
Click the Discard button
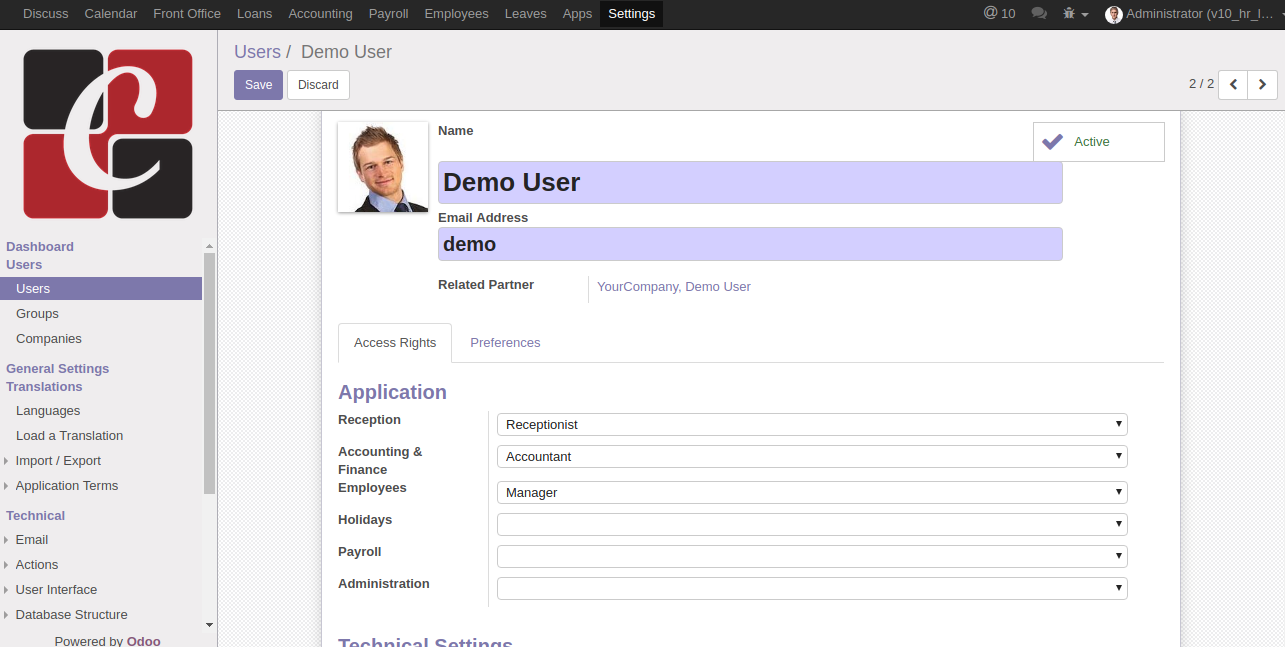coord(318,85)
